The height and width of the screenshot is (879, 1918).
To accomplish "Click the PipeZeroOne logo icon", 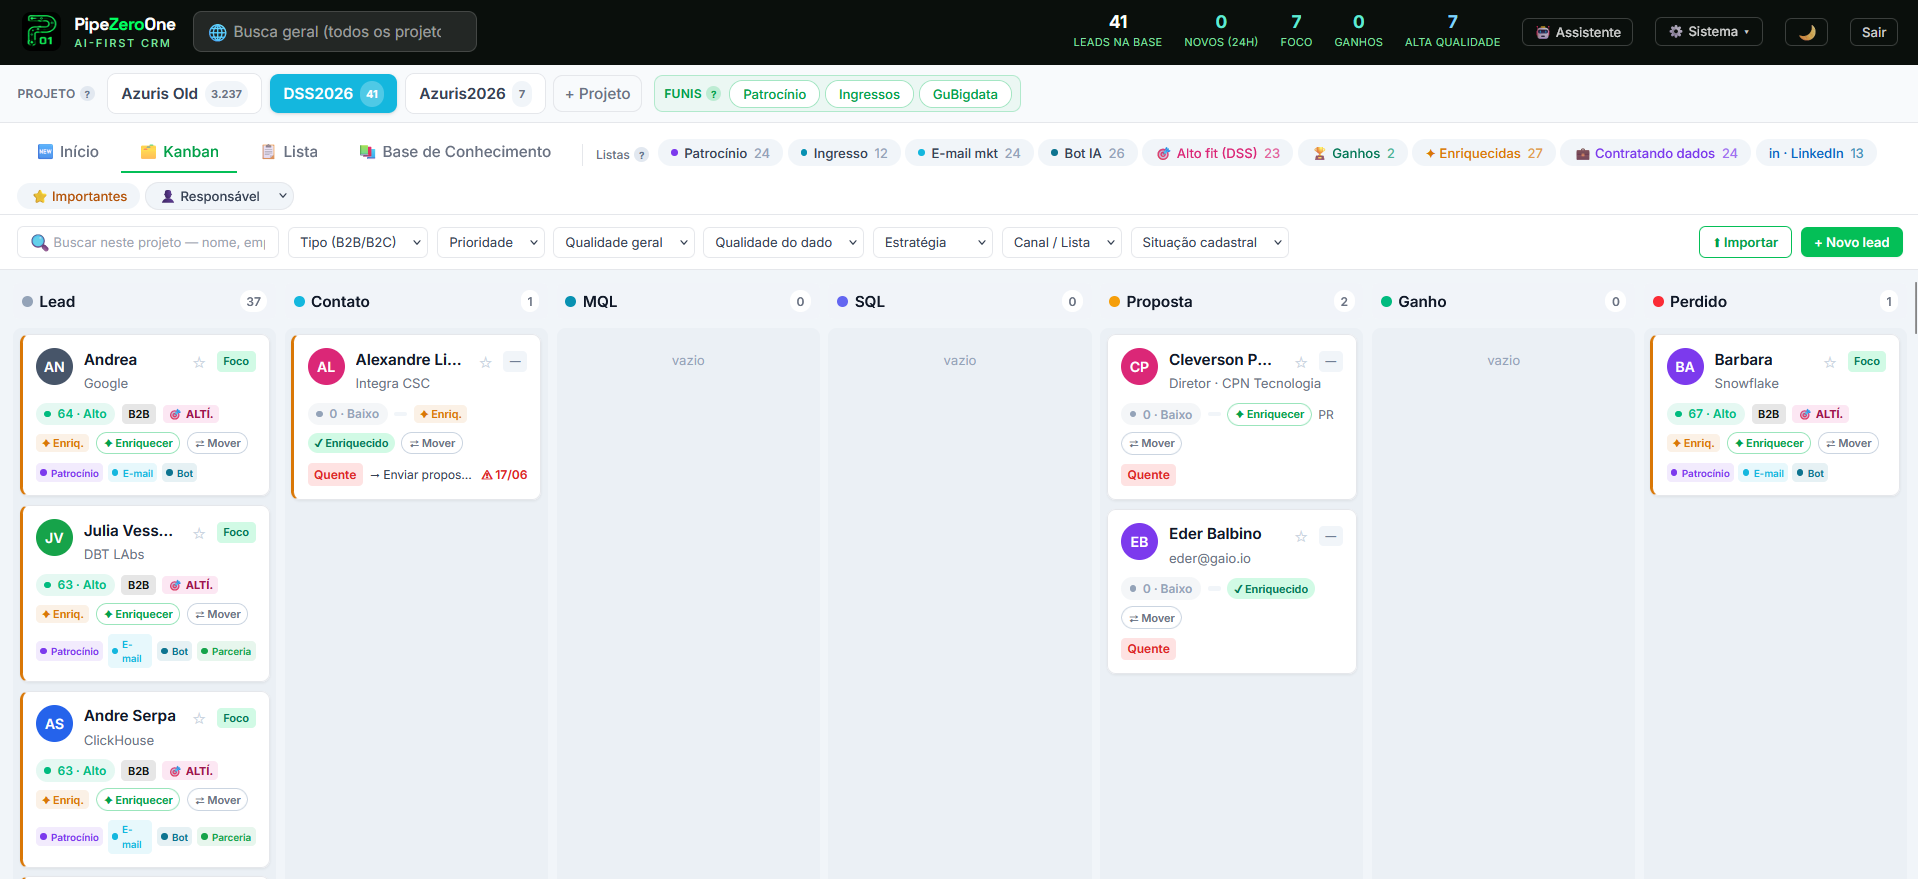I will click(x=41, y=32).
